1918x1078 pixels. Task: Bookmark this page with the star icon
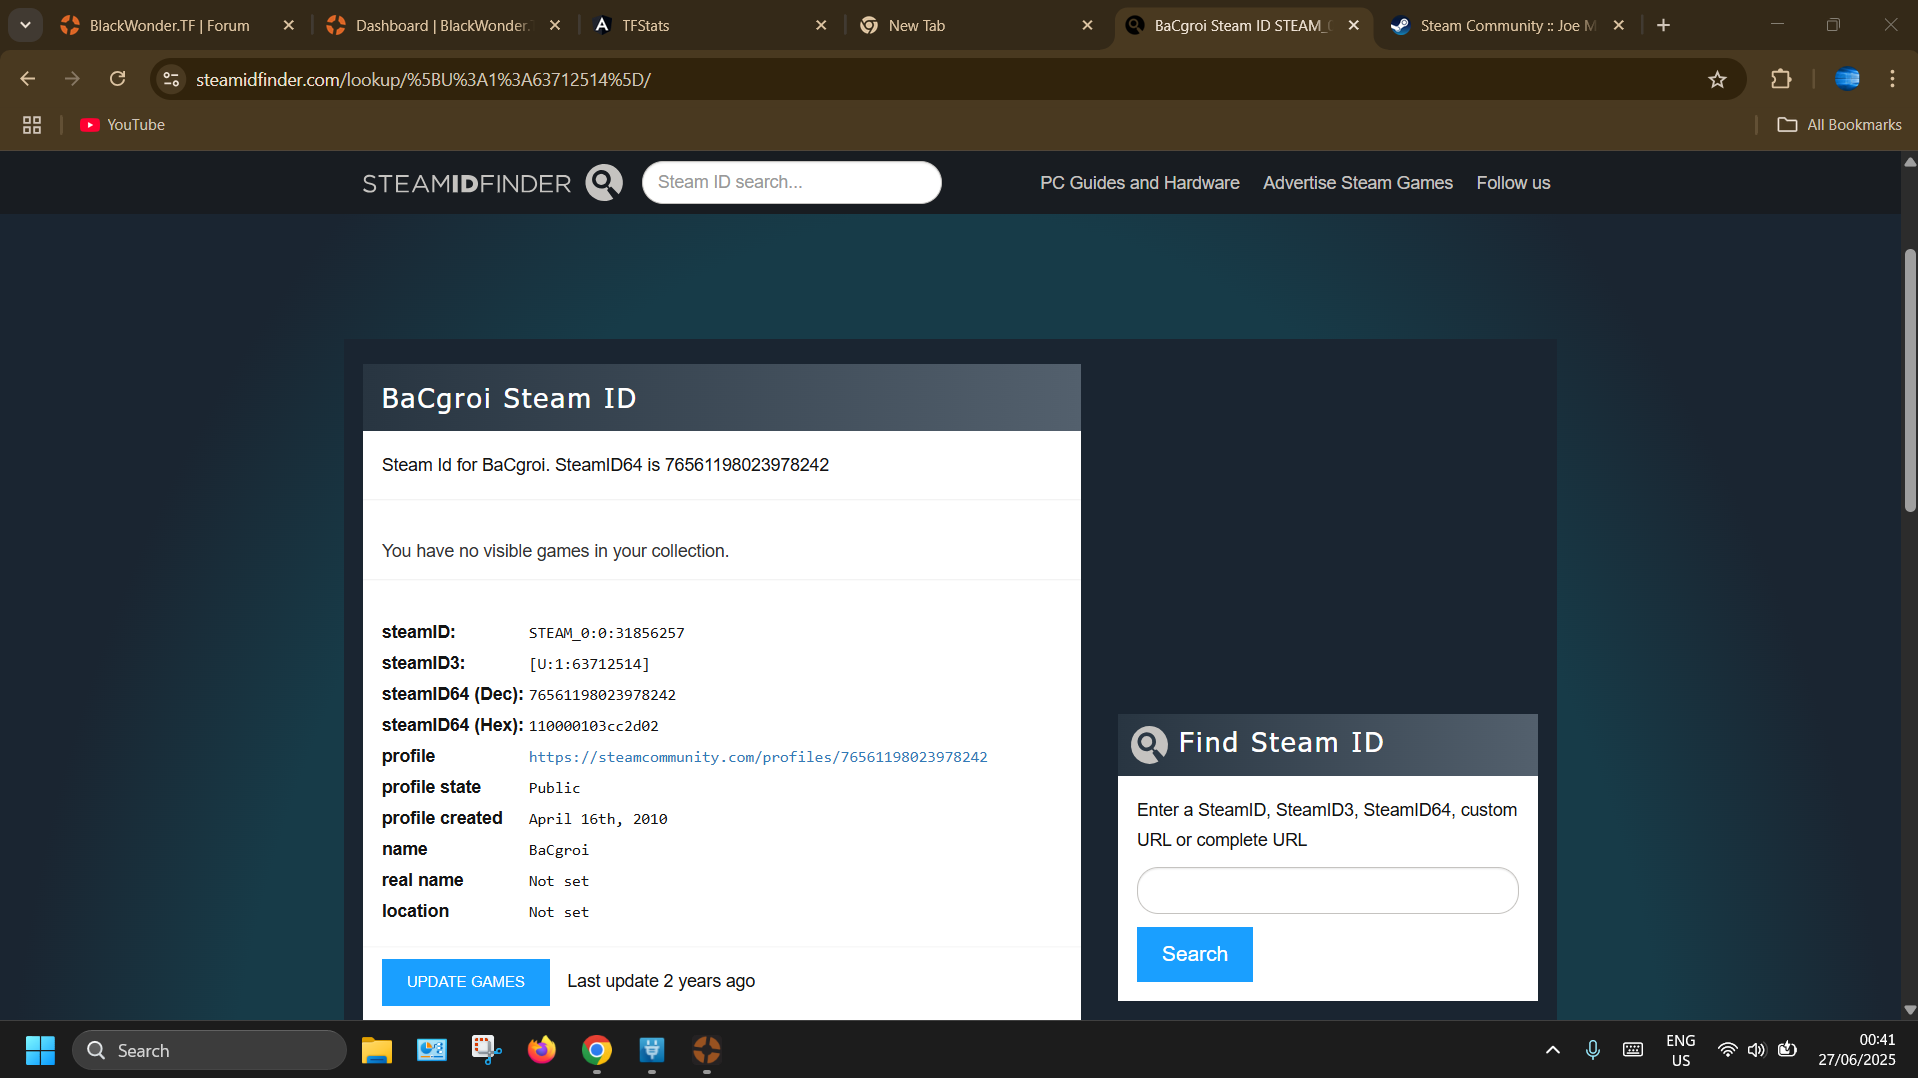[x=1717, y=79]
